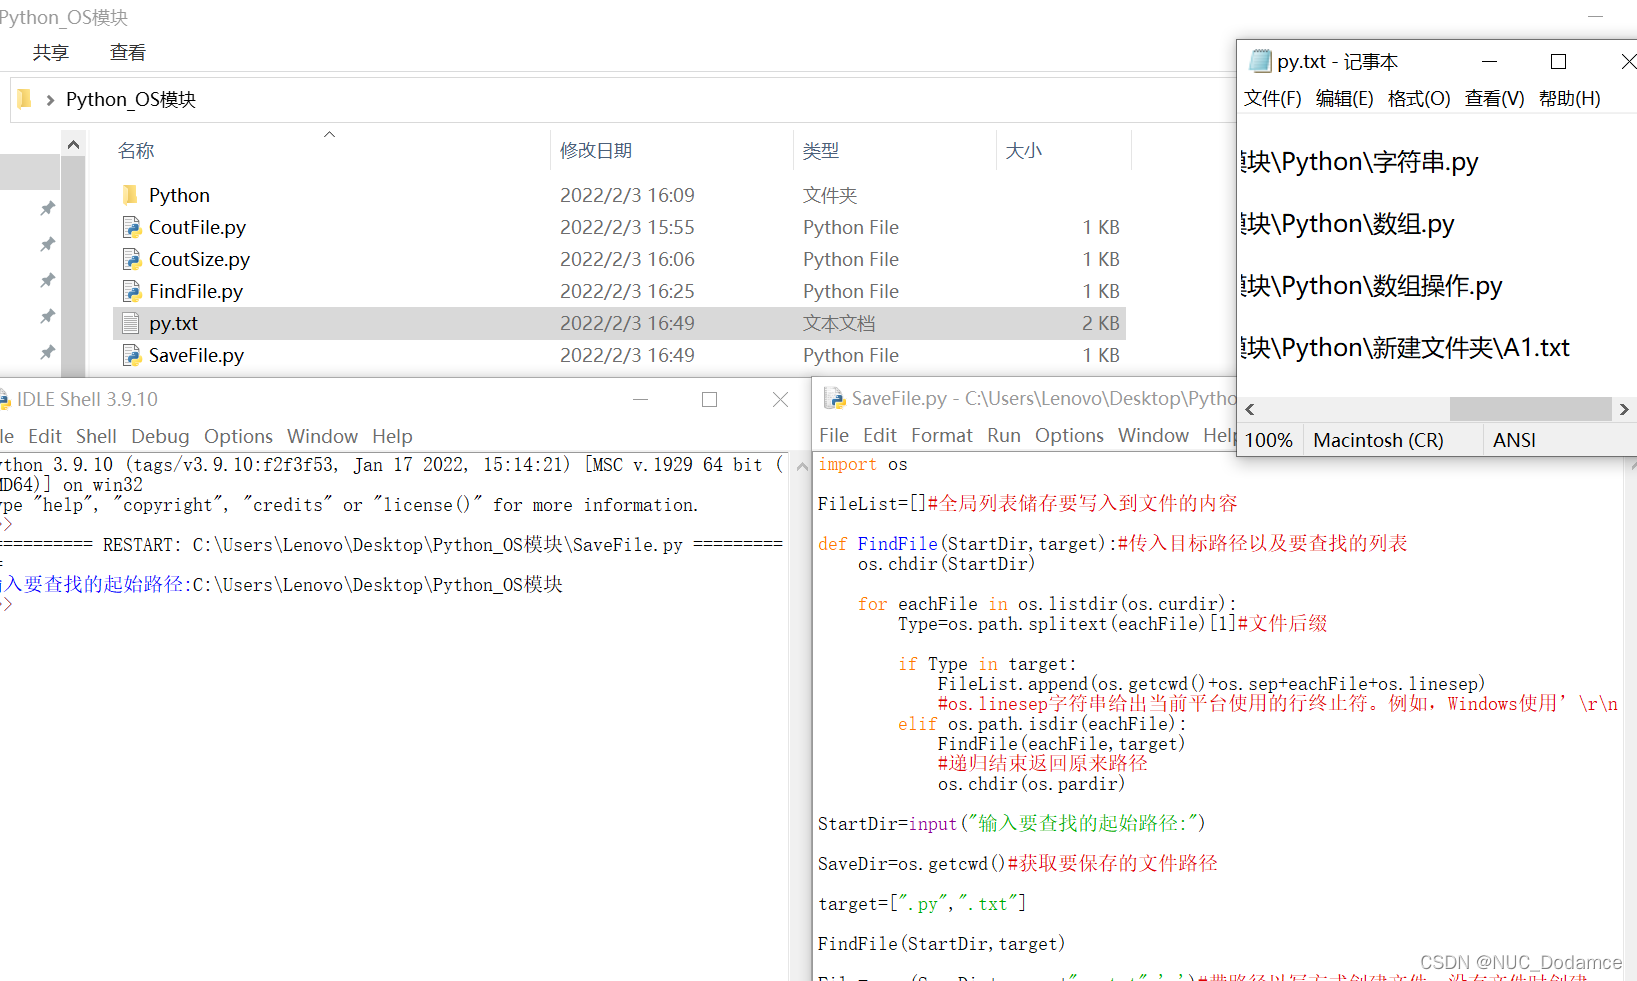Sort files by 修改日期 column header
Viewport: 1637px width, 981px height.
[x=596, y=151]
